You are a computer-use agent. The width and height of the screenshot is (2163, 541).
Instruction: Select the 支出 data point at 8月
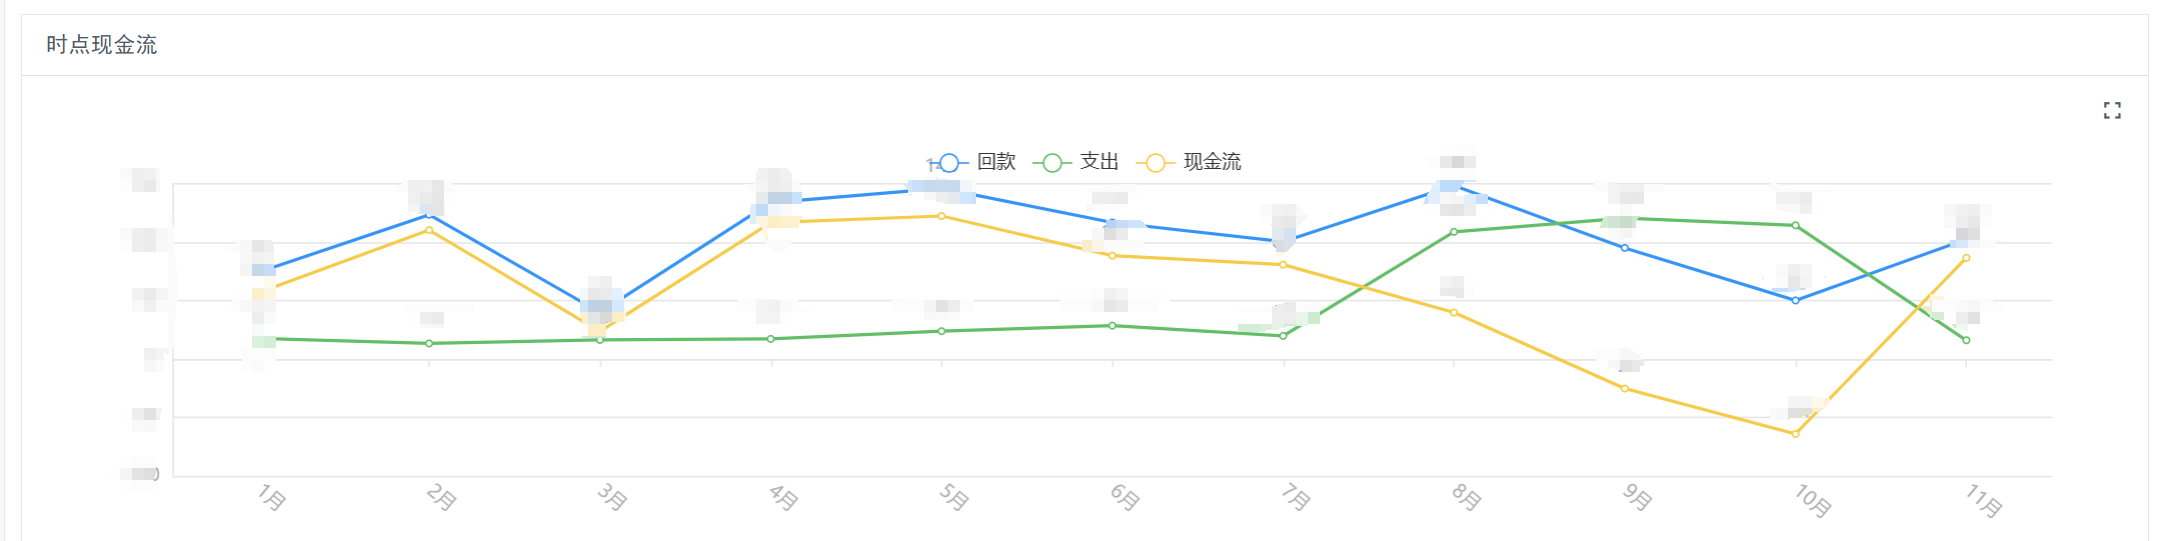click(1454, 232)
